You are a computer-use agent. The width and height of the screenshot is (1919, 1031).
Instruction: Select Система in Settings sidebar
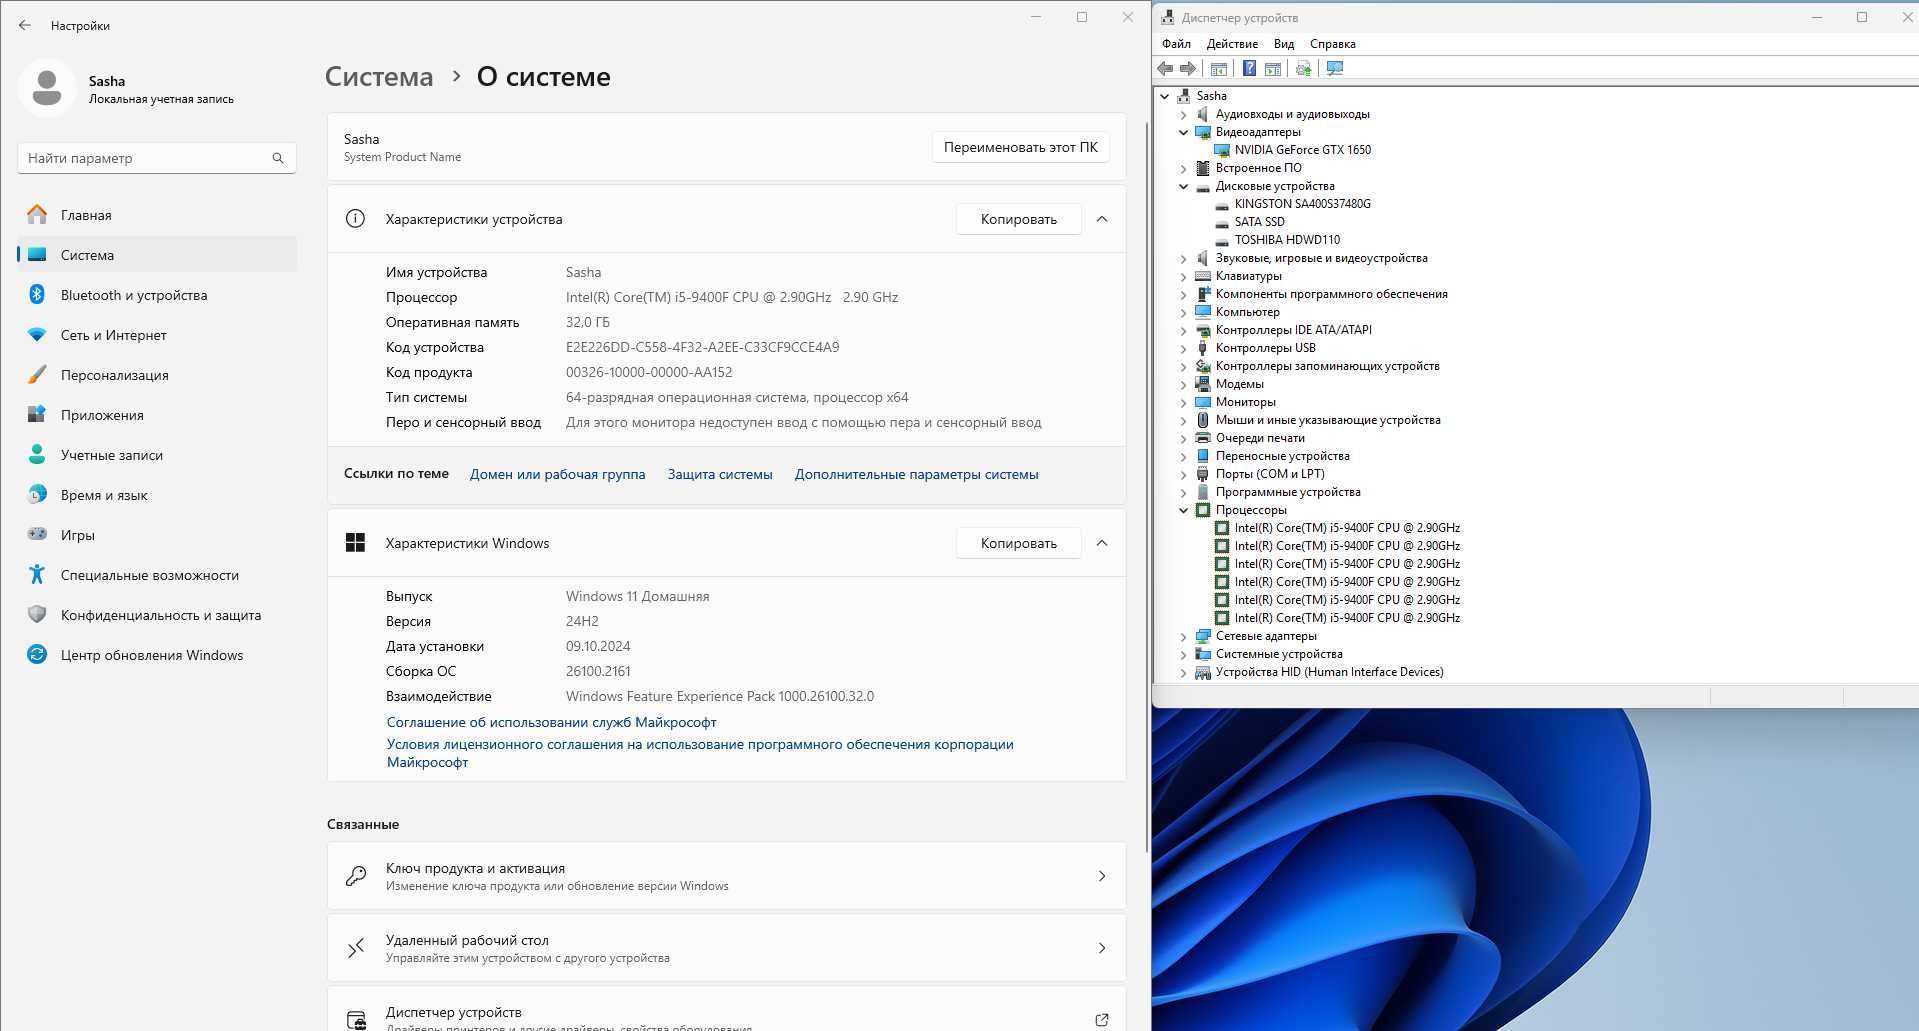pos(157,255)
